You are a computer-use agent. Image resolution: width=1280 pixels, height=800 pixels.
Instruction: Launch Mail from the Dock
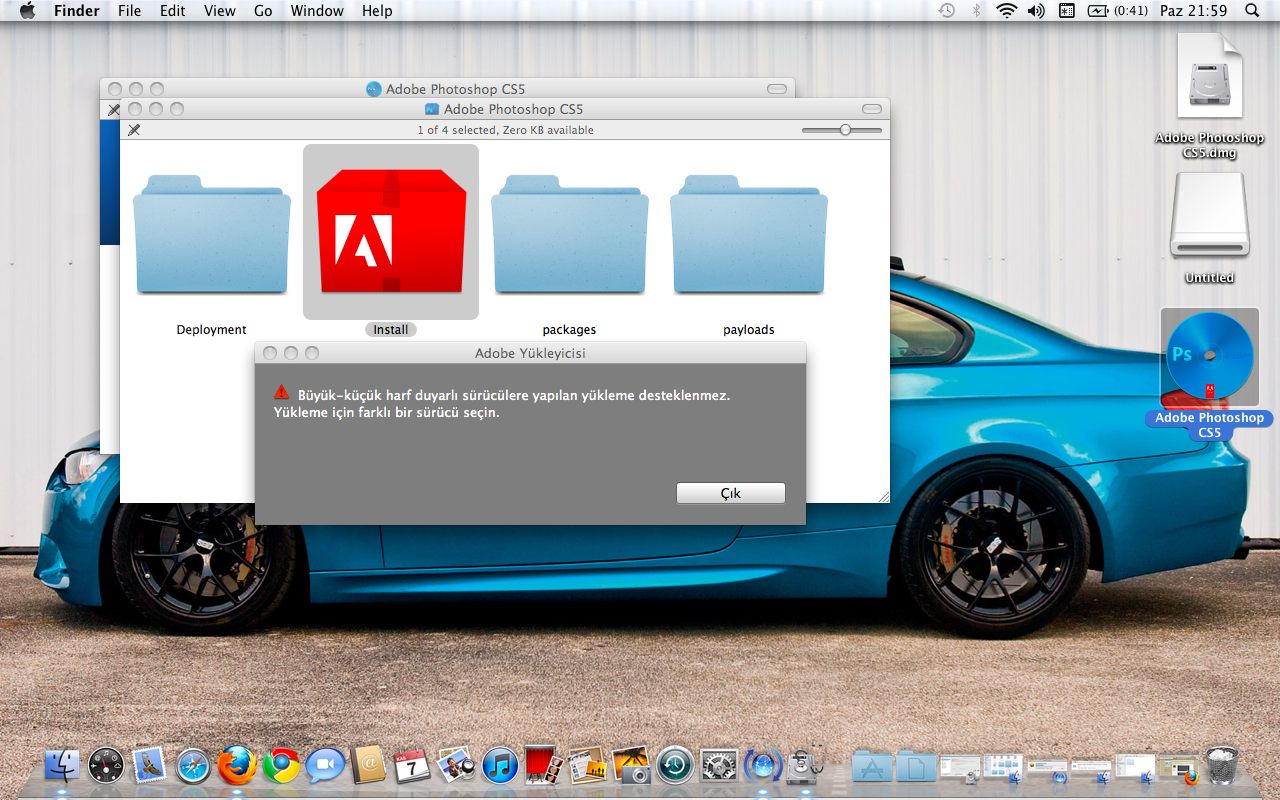point(150,766)
